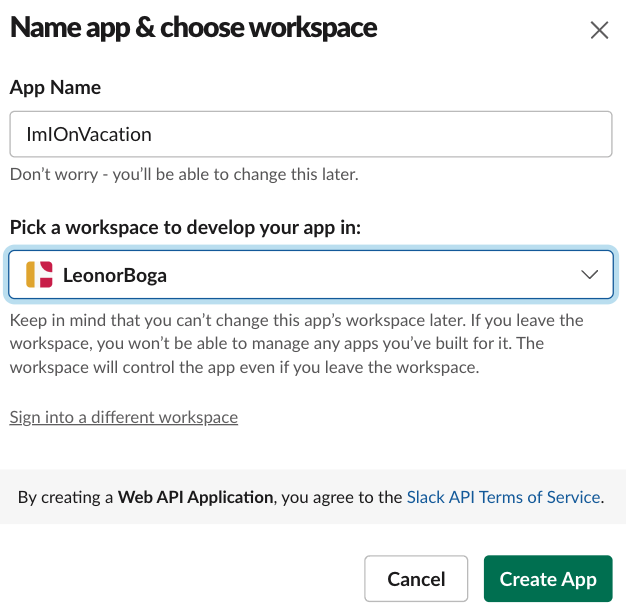
Task: Open the LeonorBoga workspace dropdown
Action: 311,275
